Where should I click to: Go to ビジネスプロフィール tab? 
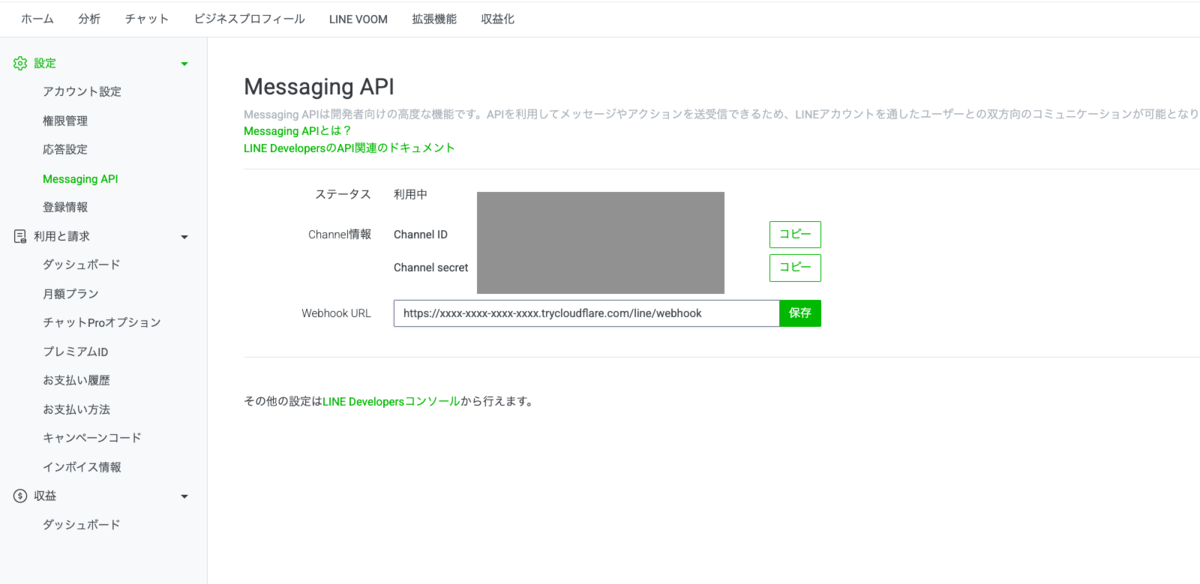[x=249, y=19]
